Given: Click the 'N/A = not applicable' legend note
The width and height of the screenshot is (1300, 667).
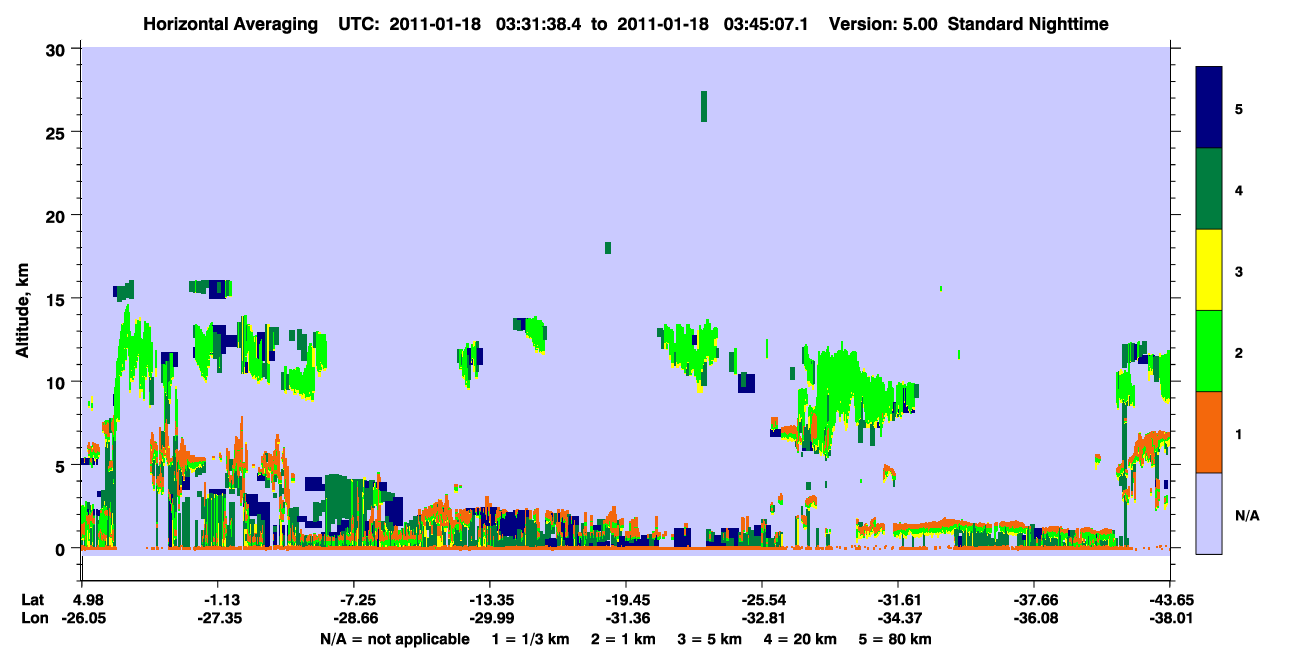Looking at the screenshot, I should (393, 639).
